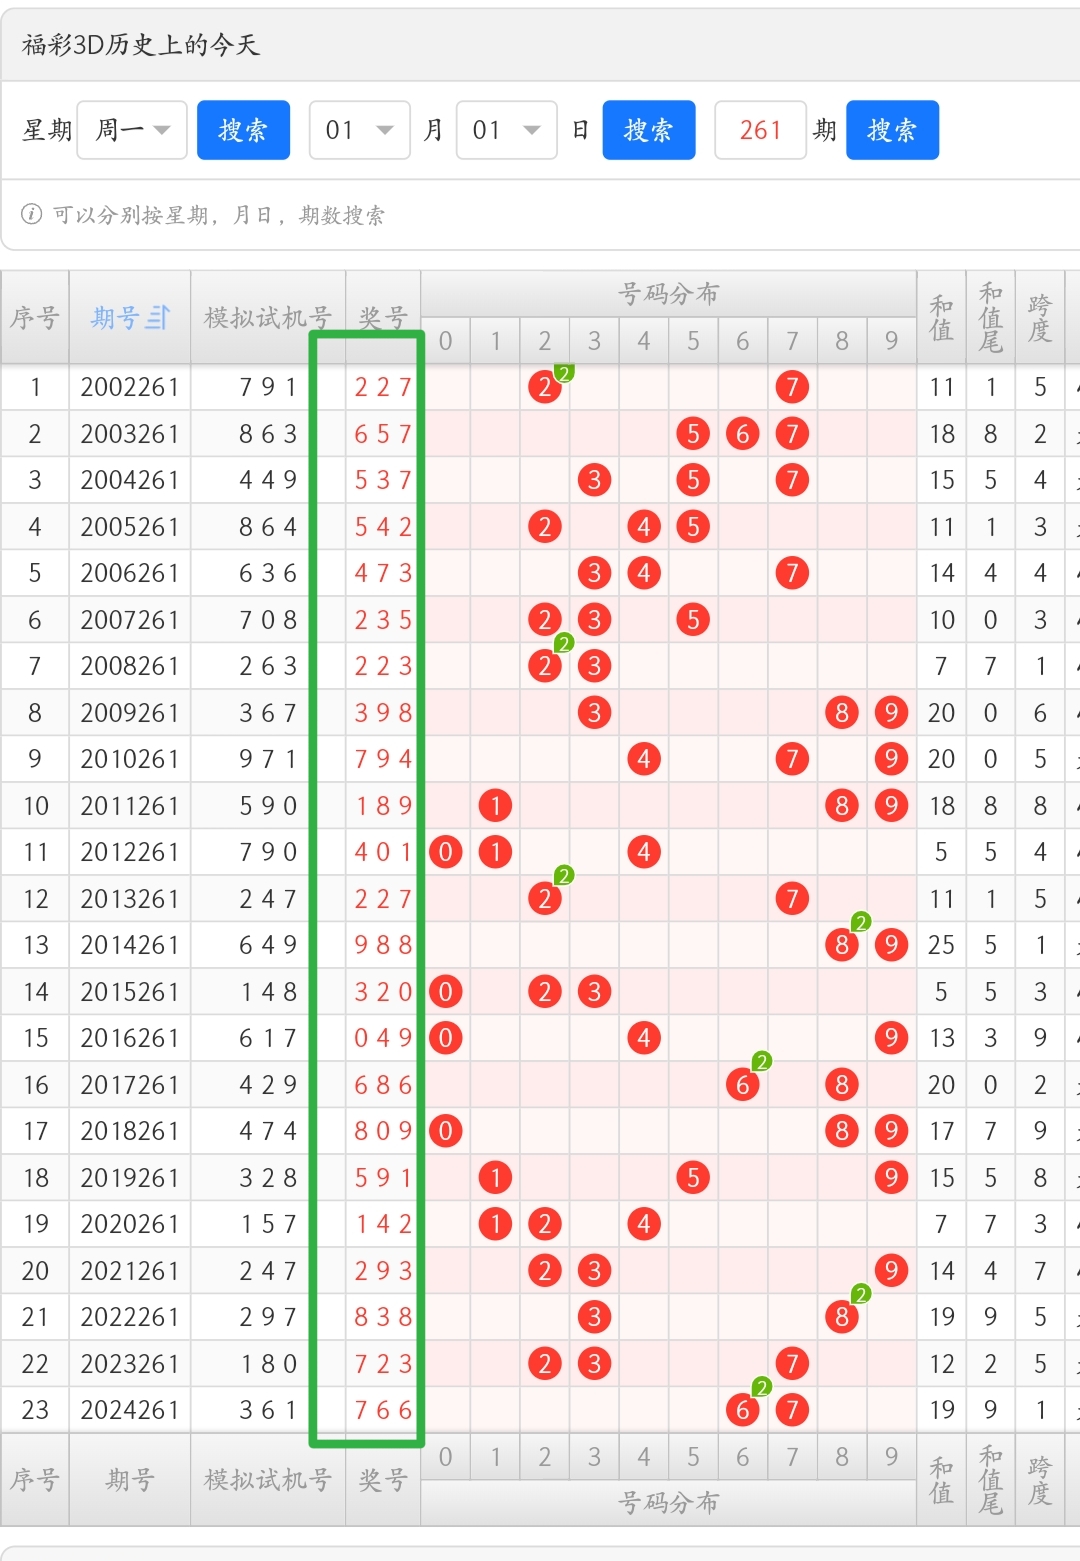Image resolution: width=1080 pixels, height=1561 pixels.
Task: Click 搜索 button after the 期 label
Action: [892, 130]
